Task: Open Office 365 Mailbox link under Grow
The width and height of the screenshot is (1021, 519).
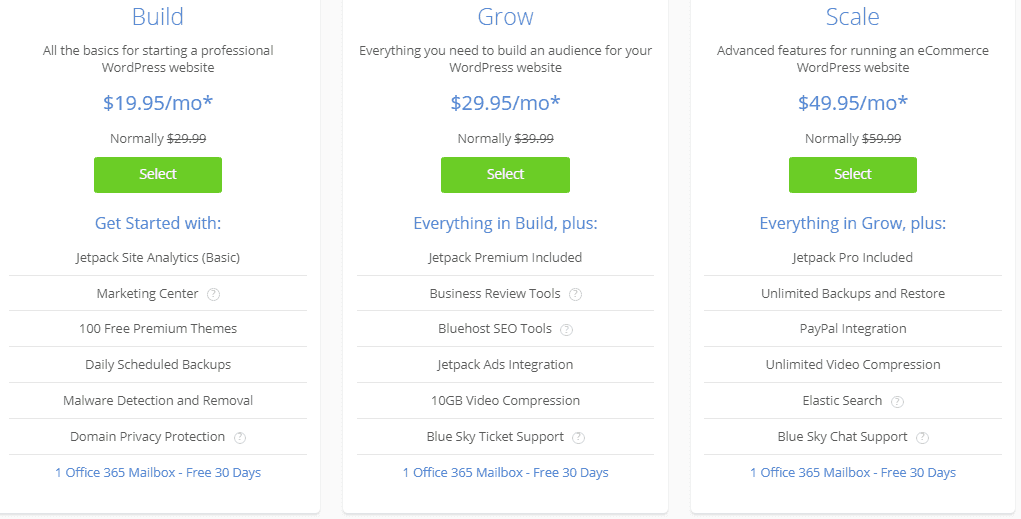Action: click(505, 472)
